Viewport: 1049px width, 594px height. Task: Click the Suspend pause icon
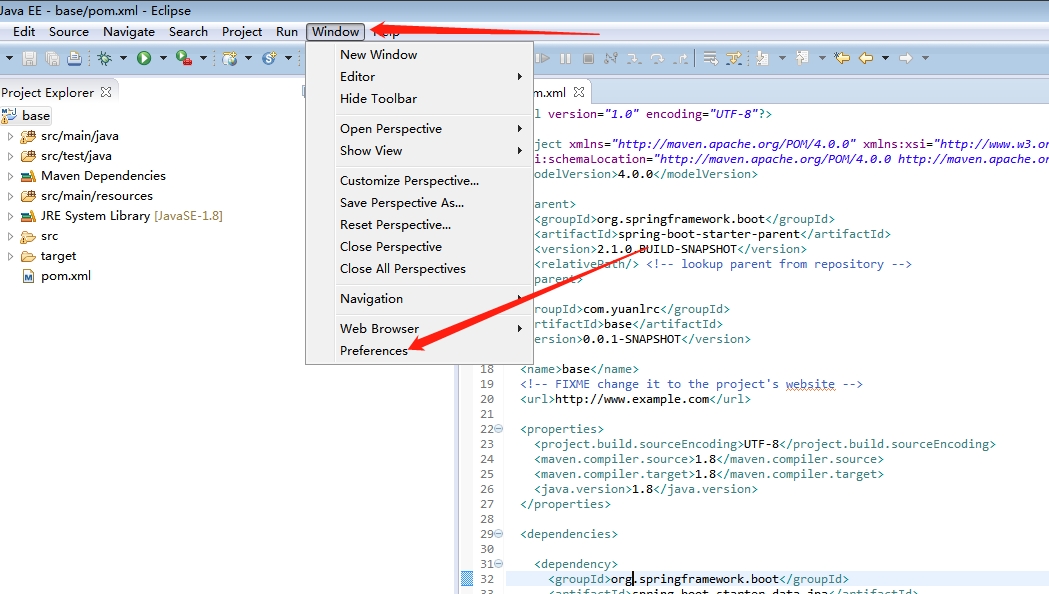pyautogui.click(x=565, y=58)
